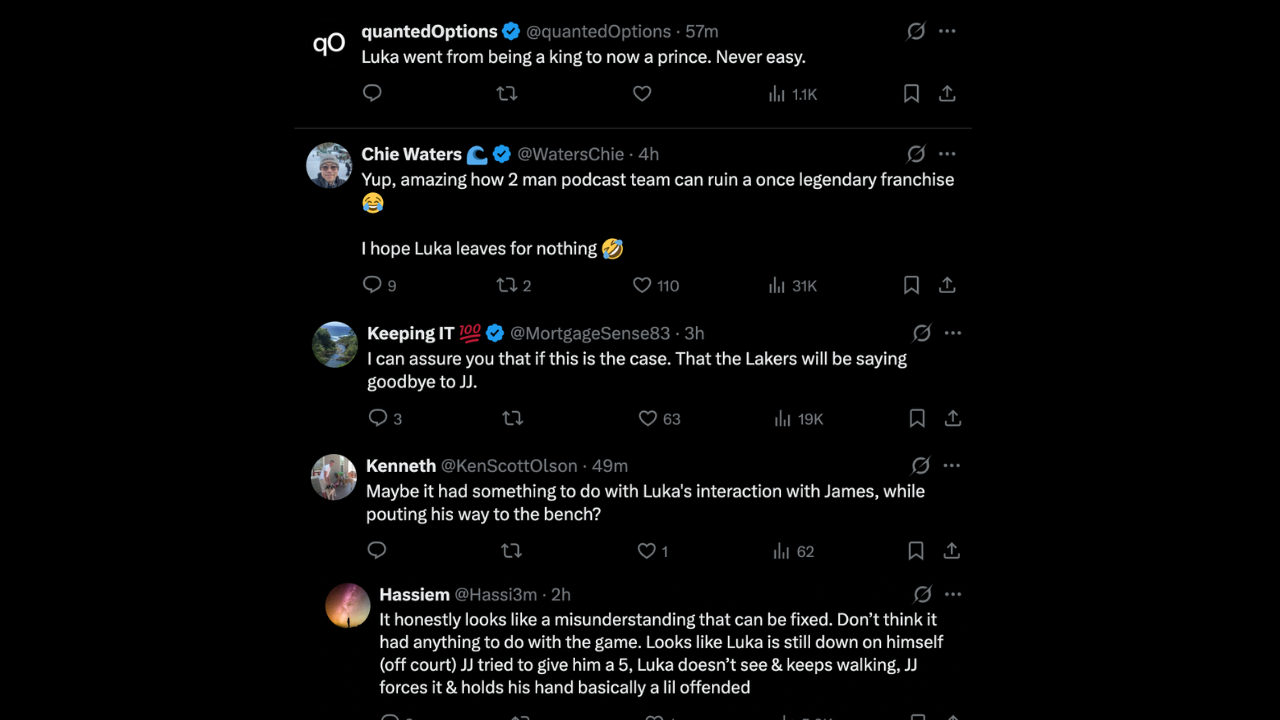The height and width of the screenshot is (720, 1280).
Task: Bookmark Keeping IT's reply about JJ
Action: pyautogui.click(x=917, y=418)
